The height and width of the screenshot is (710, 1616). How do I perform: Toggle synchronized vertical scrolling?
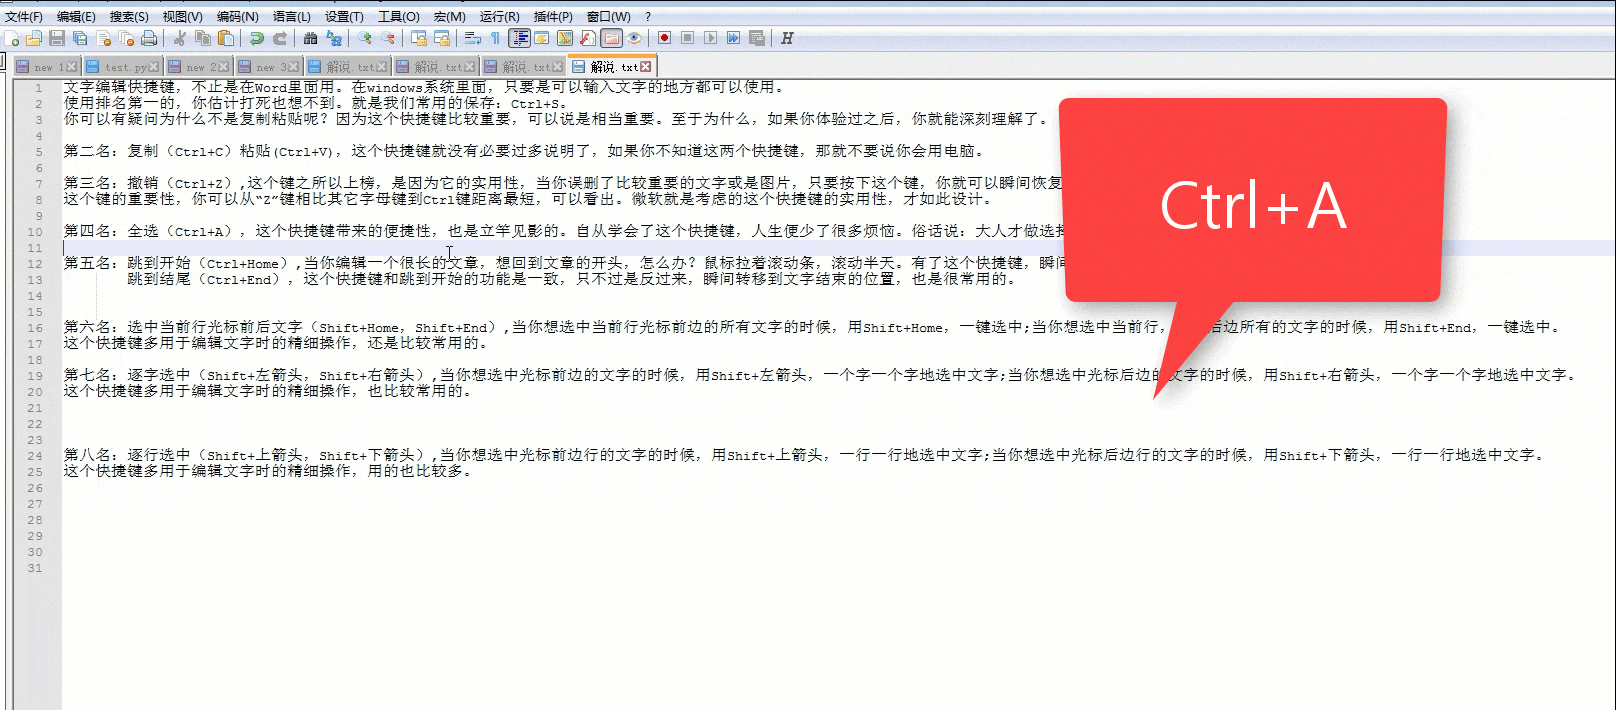(419, 38)
